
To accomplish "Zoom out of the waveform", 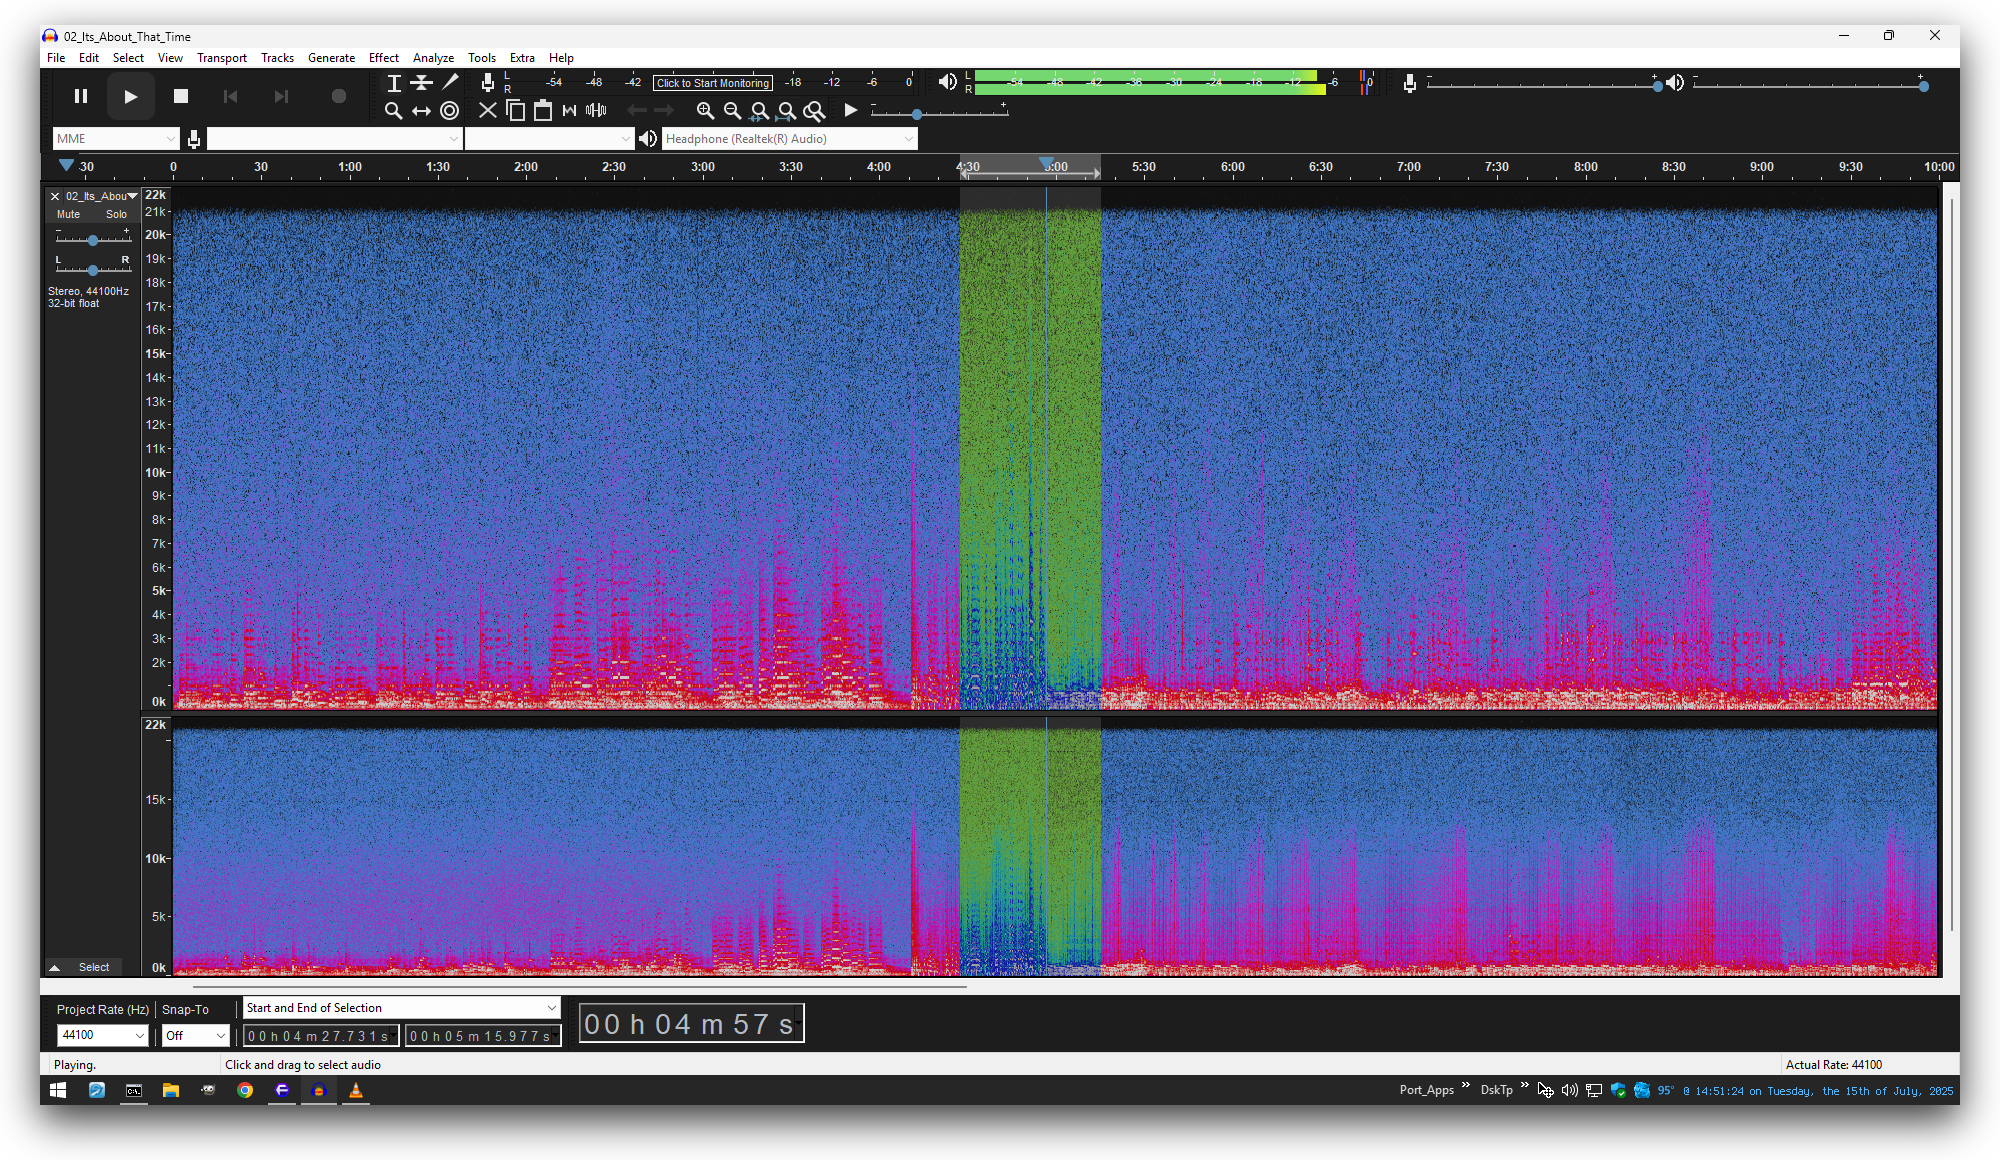I will coord(732,111).
